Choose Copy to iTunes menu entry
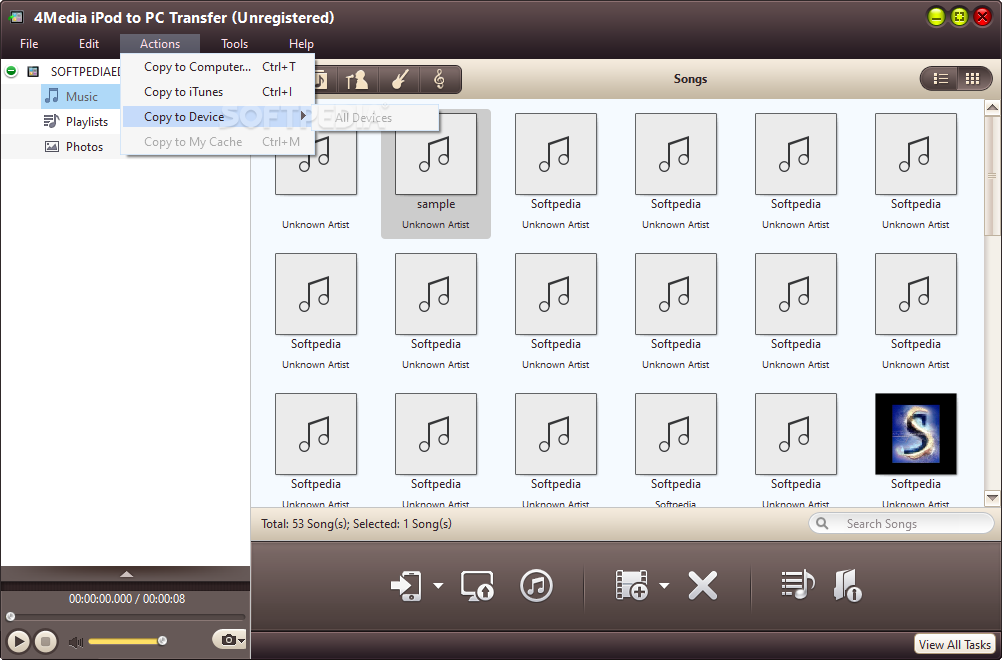1002x660 pixels. pos(219,91)
